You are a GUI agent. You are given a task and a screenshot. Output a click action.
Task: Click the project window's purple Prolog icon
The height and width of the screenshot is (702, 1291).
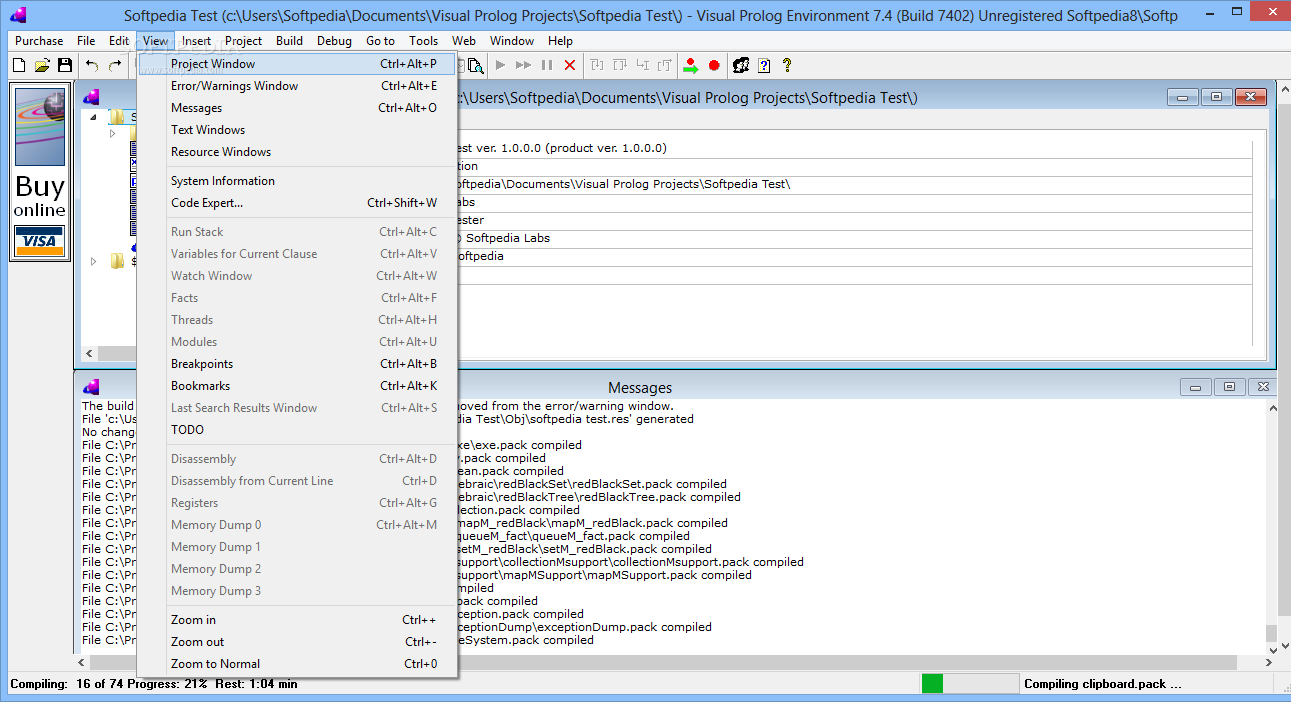point(92,97)
